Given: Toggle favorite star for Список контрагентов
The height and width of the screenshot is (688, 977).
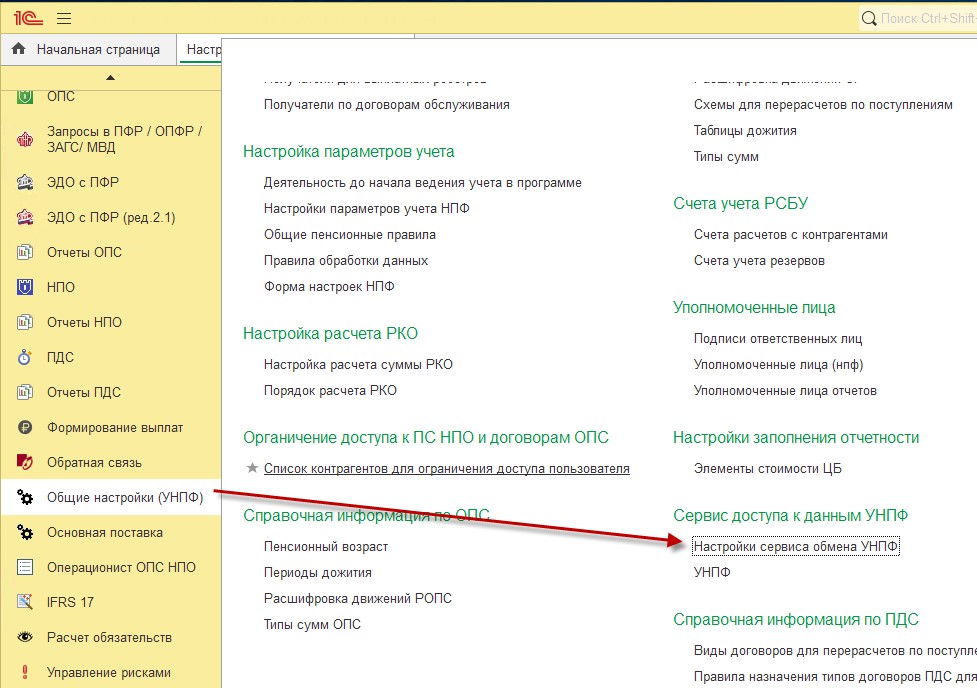Looking at the screenshot, I should click(x=252, y=468).
